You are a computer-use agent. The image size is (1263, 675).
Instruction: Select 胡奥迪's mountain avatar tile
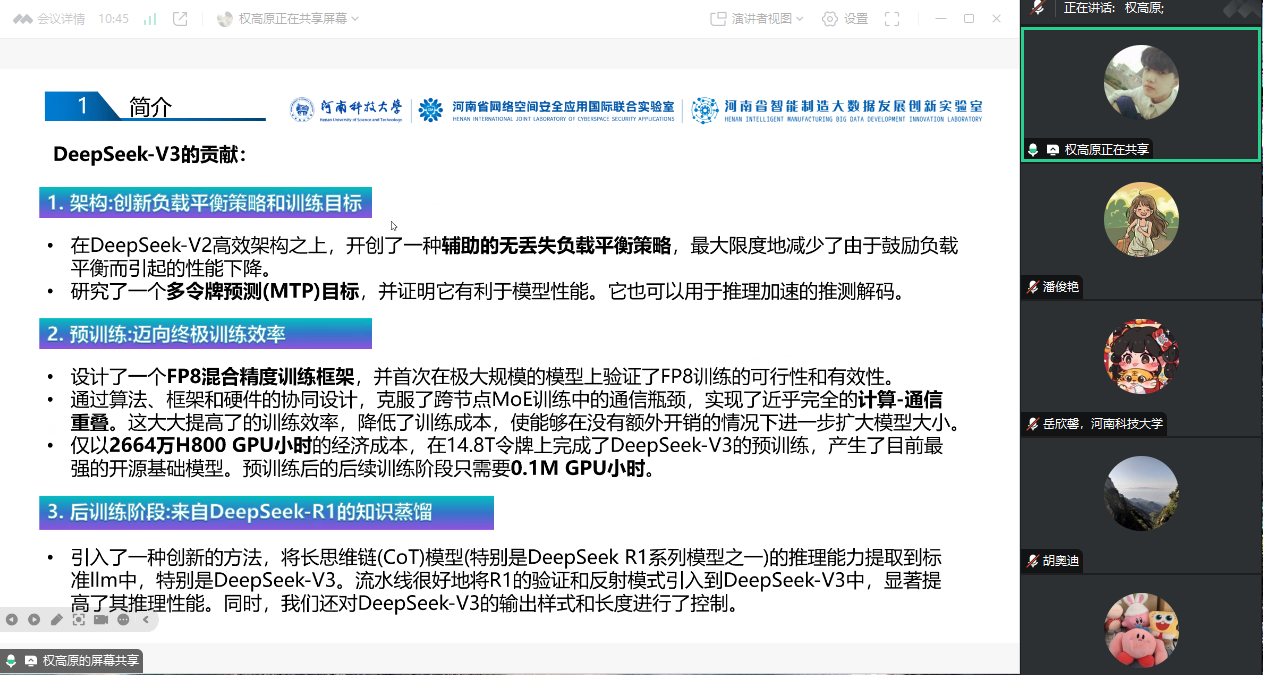[1141, 494]
